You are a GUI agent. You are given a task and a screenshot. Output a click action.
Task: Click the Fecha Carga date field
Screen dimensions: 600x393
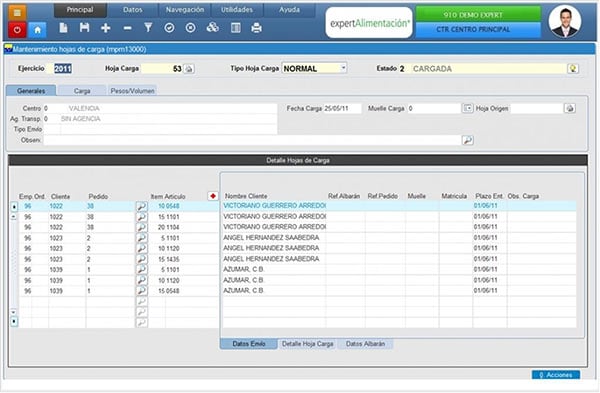click(342, 108)
